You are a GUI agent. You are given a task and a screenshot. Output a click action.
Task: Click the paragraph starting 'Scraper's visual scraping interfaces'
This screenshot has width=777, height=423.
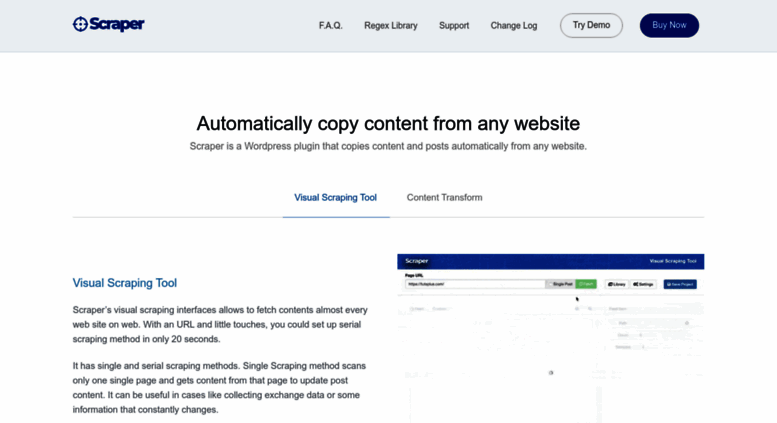coord(220,324)
